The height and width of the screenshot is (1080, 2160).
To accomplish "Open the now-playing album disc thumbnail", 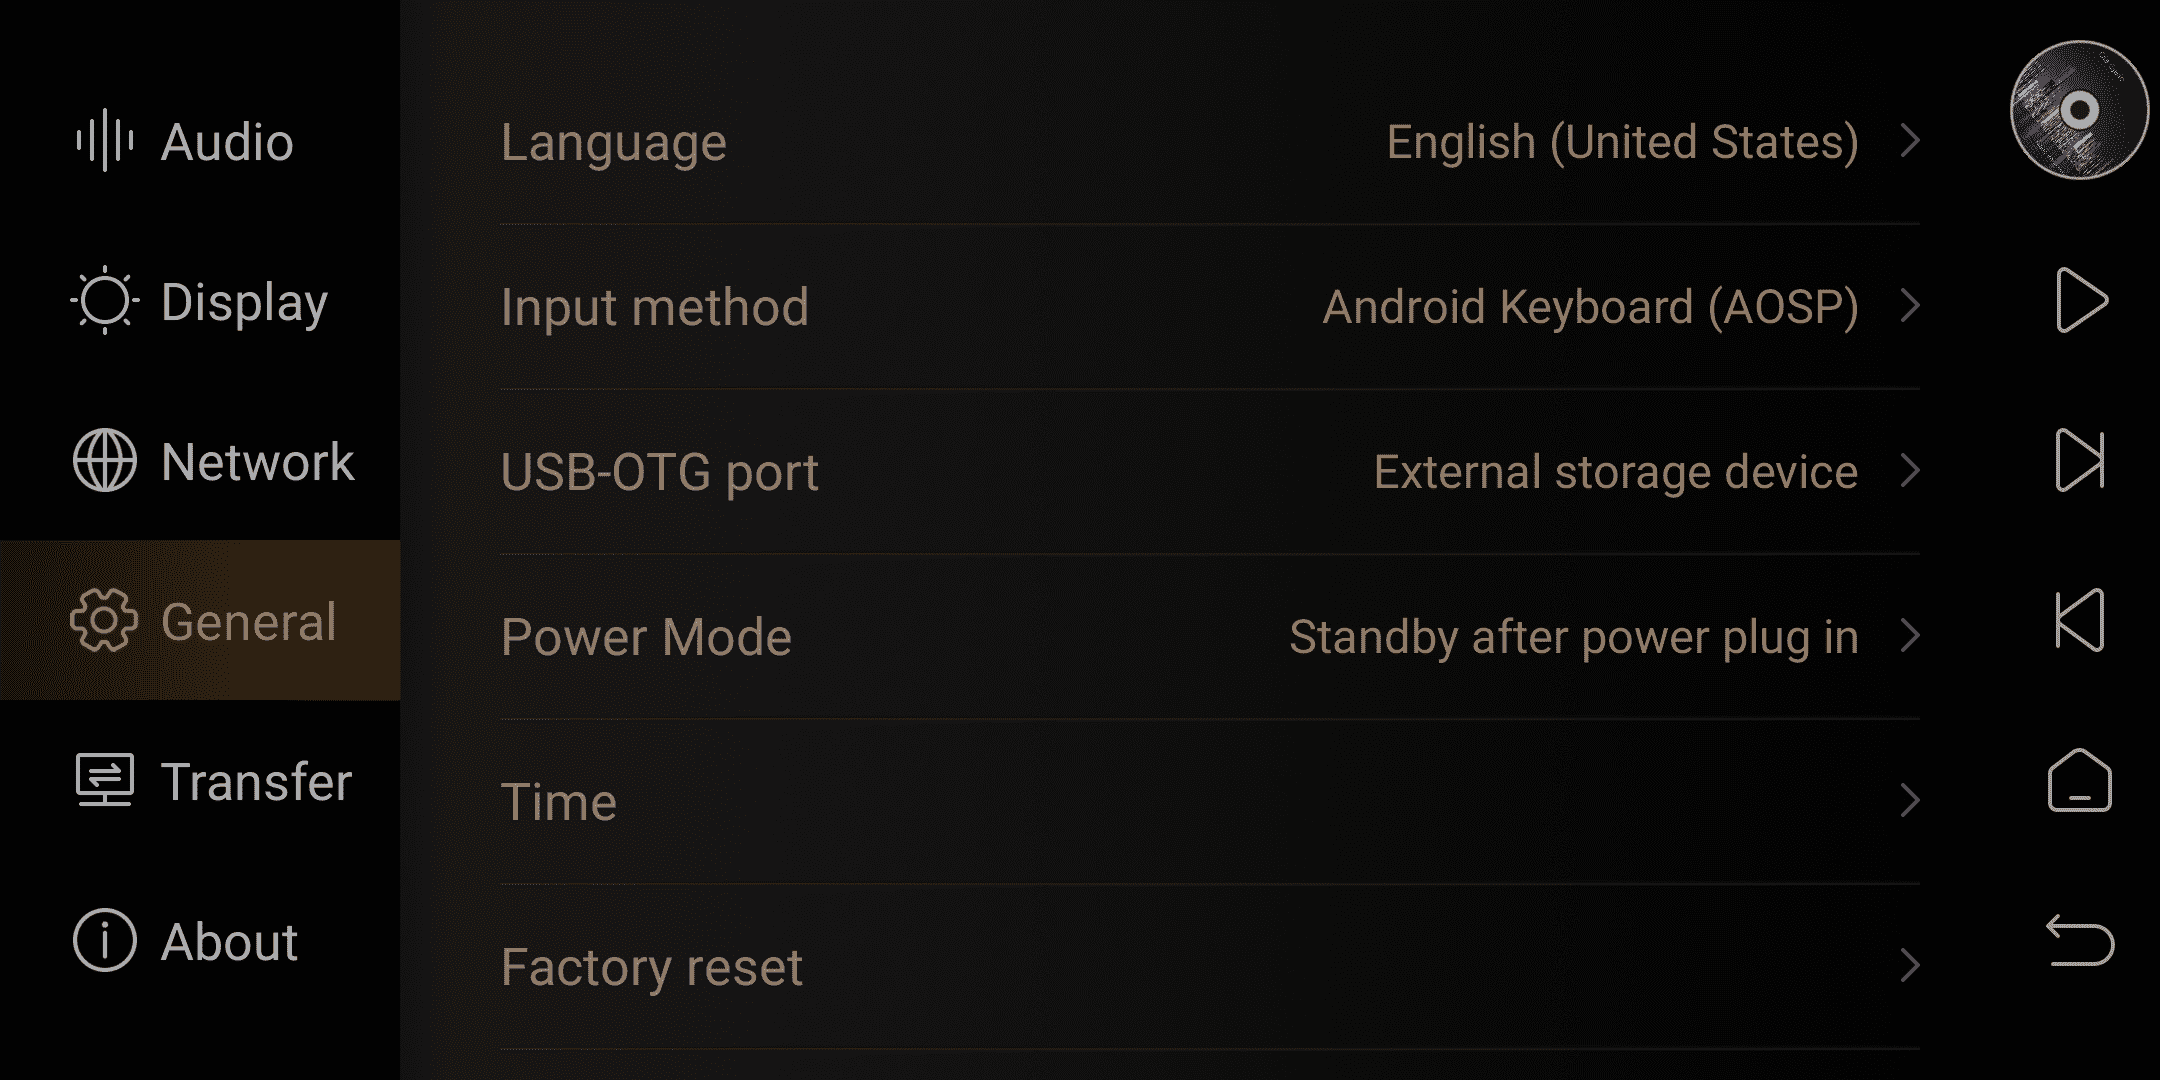I will [x=2079, y=110].
